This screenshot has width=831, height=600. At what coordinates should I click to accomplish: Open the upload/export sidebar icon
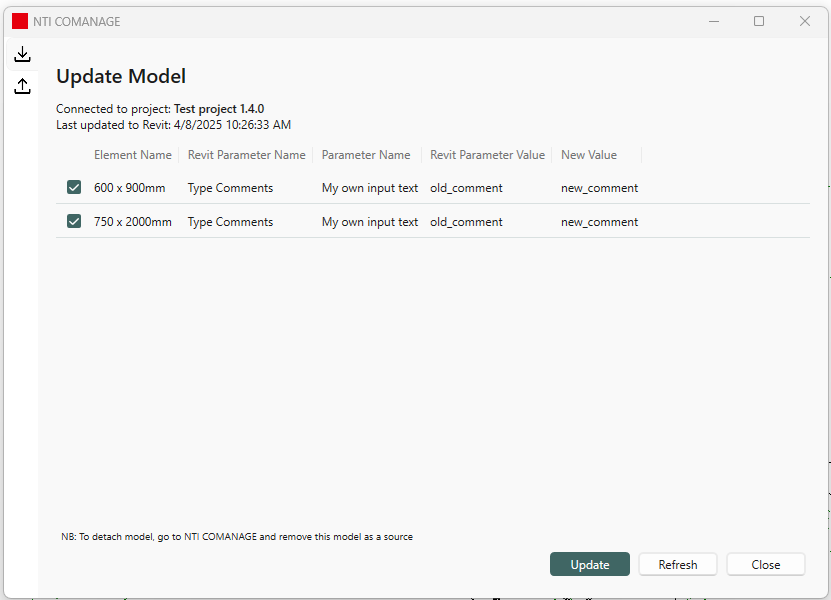point(22,86)
